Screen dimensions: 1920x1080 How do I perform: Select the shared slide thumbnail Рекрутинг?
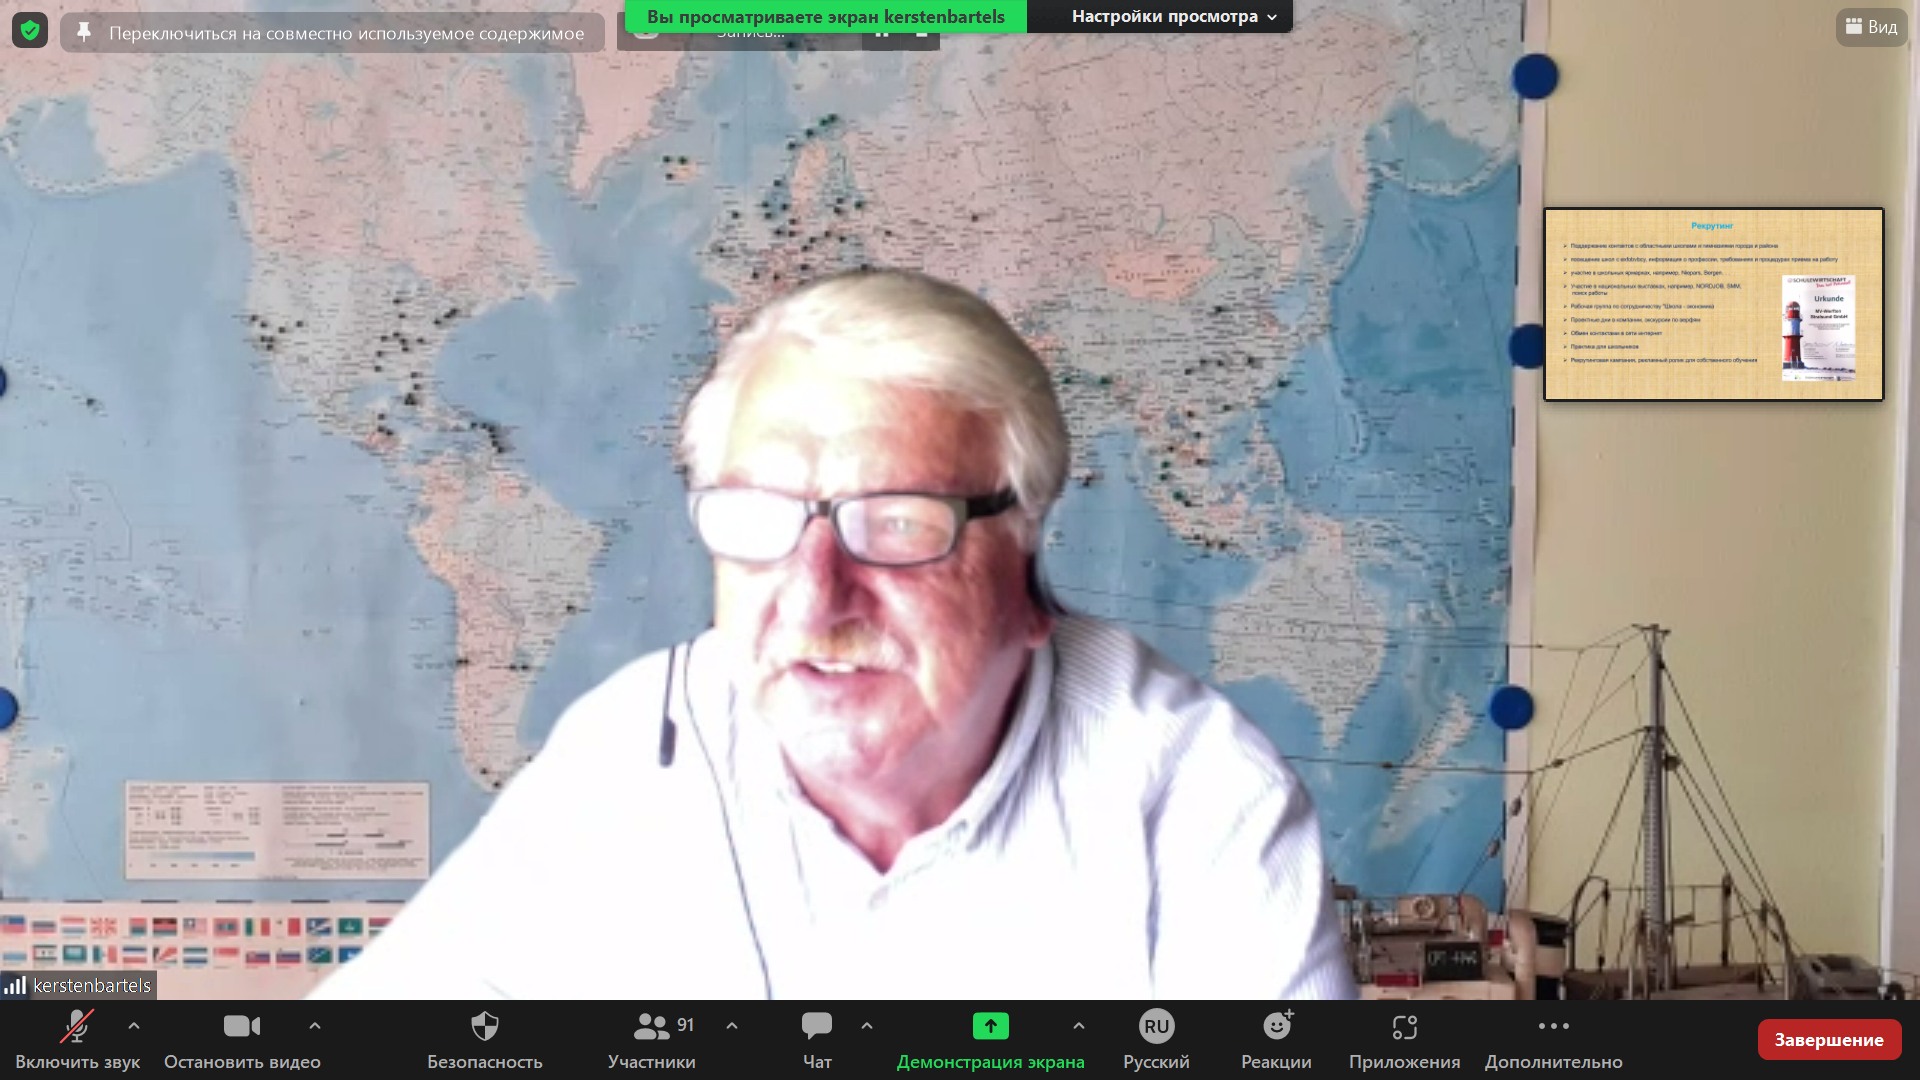(1713, 304)
